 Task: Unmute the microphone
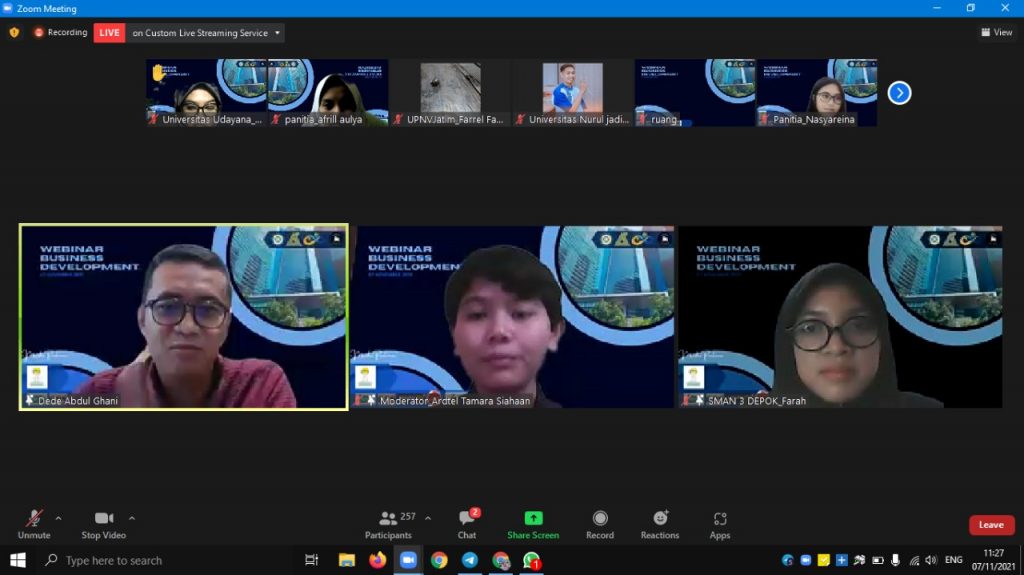34,523
